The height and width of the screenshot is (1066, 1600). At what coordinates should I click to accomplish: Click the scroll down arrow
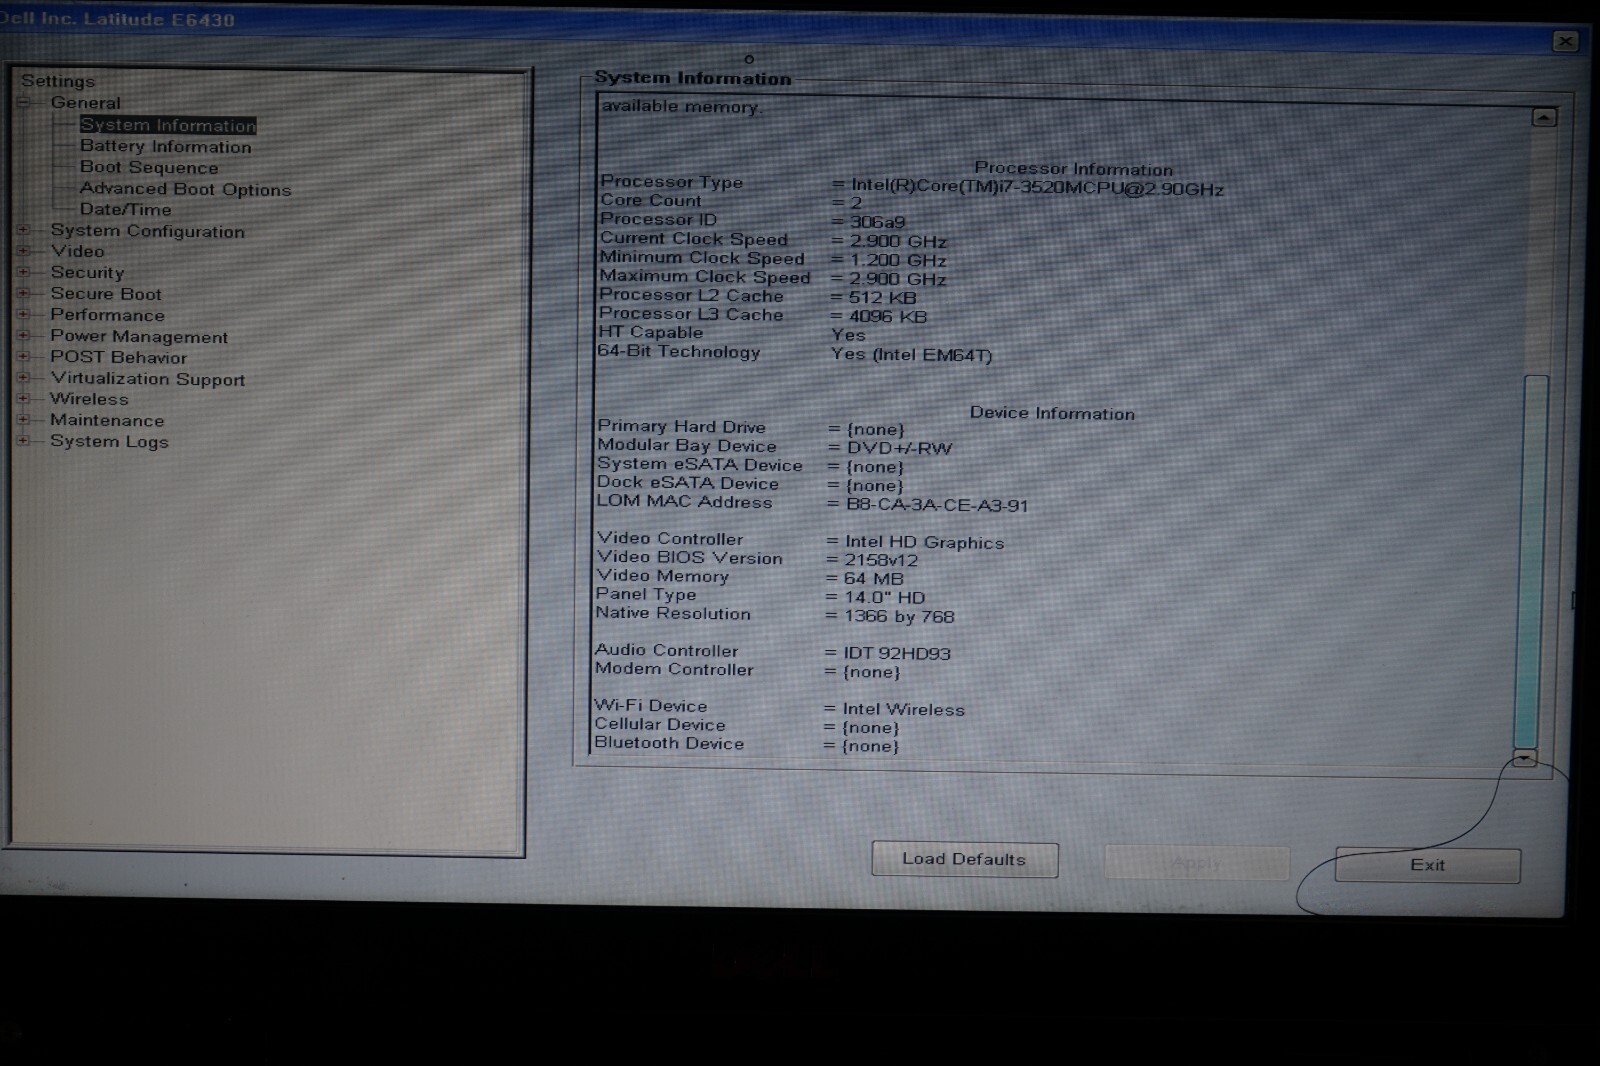tap(1524, 758)
